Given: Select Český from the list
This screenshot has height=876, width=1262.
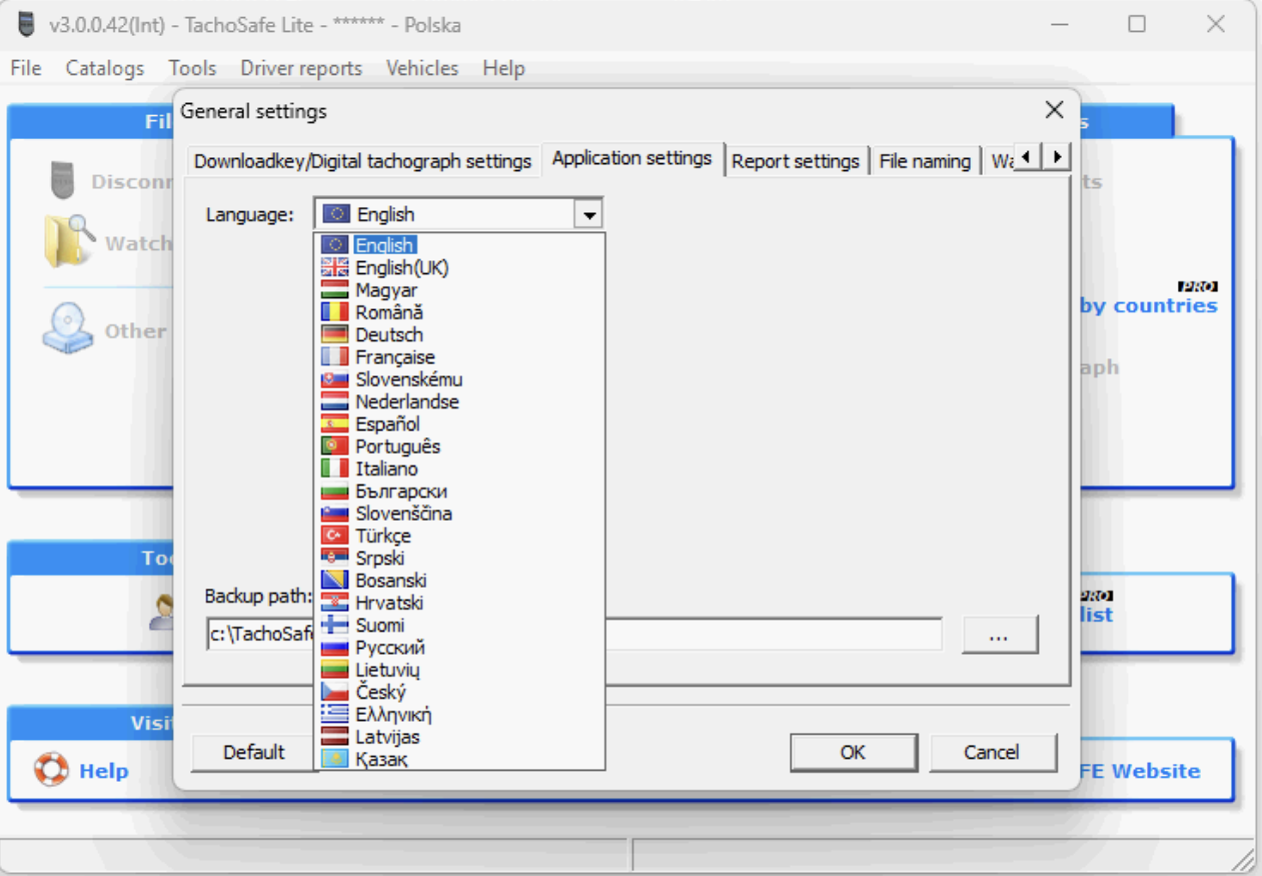Looking at the screenshot, I should pyautogui.click(x=459, y=692).
